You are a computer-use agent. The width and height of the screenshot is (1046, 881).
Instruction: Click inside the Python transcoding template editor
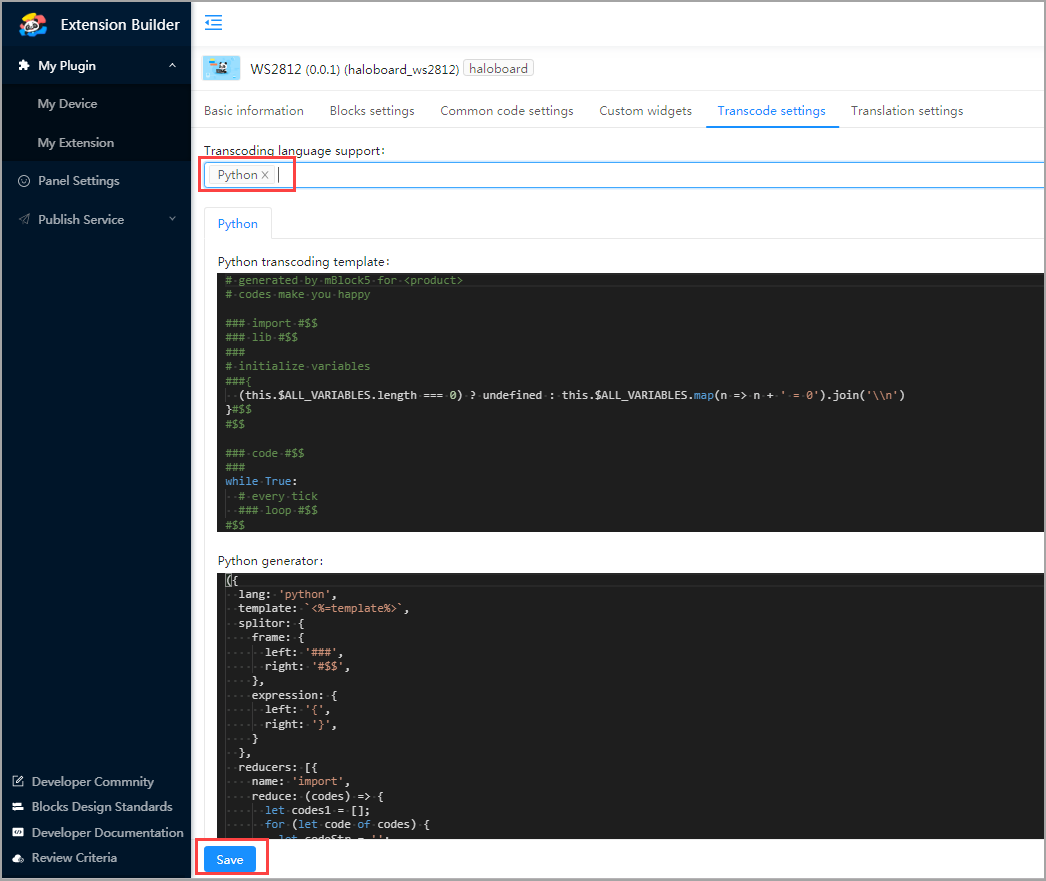pyautogui.click(x=630, y=402)
